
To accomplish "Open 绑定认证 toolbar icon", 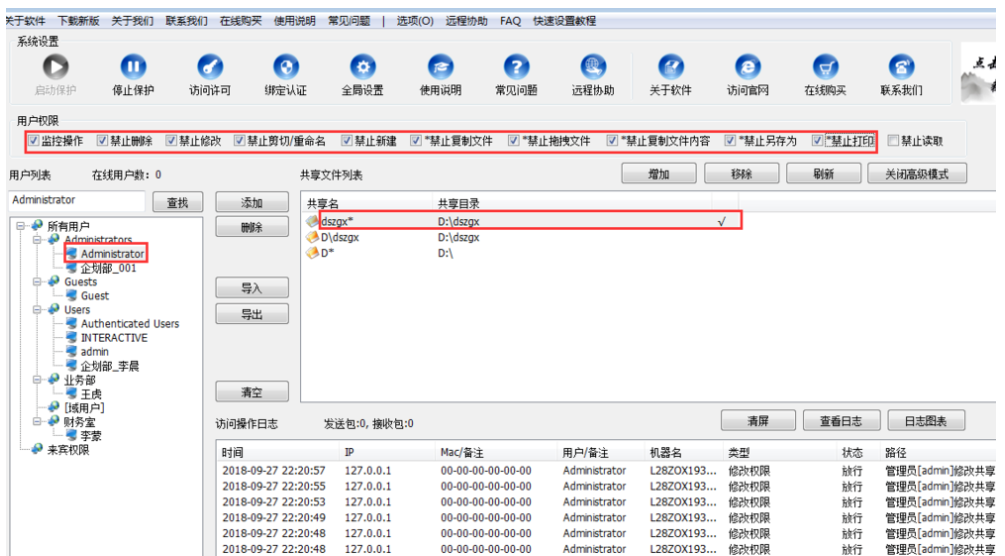I will pyautogui.click(x=286, y=67).
